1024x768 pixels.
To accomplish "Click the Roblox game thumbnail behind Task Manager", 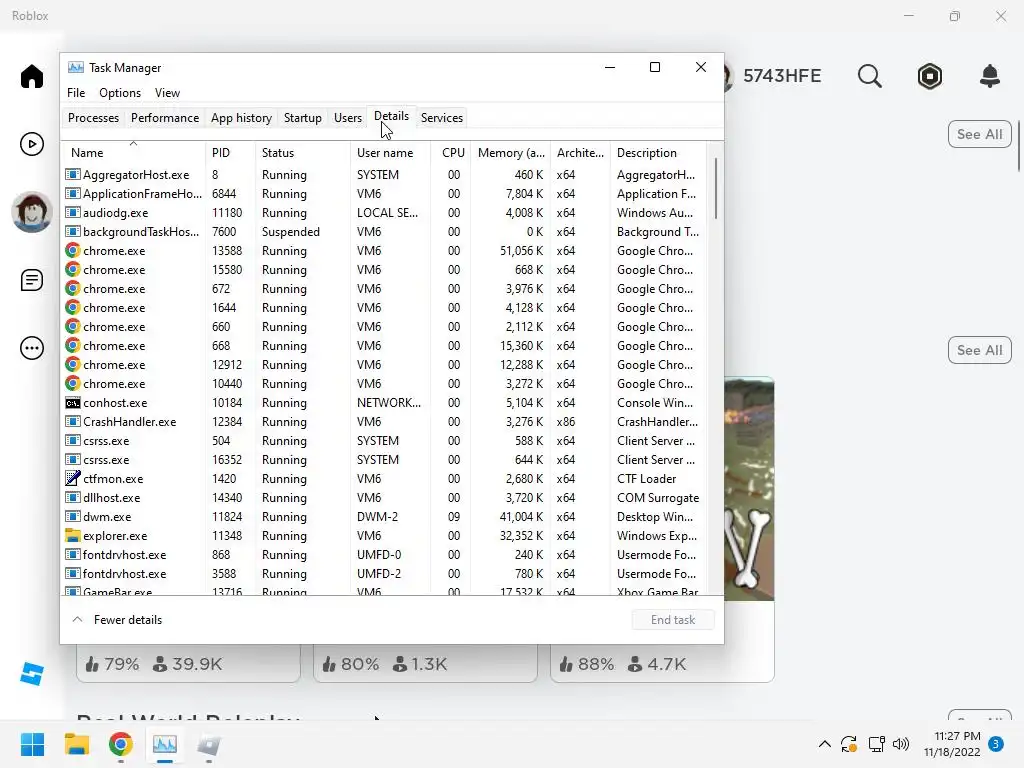I will 749,488.
